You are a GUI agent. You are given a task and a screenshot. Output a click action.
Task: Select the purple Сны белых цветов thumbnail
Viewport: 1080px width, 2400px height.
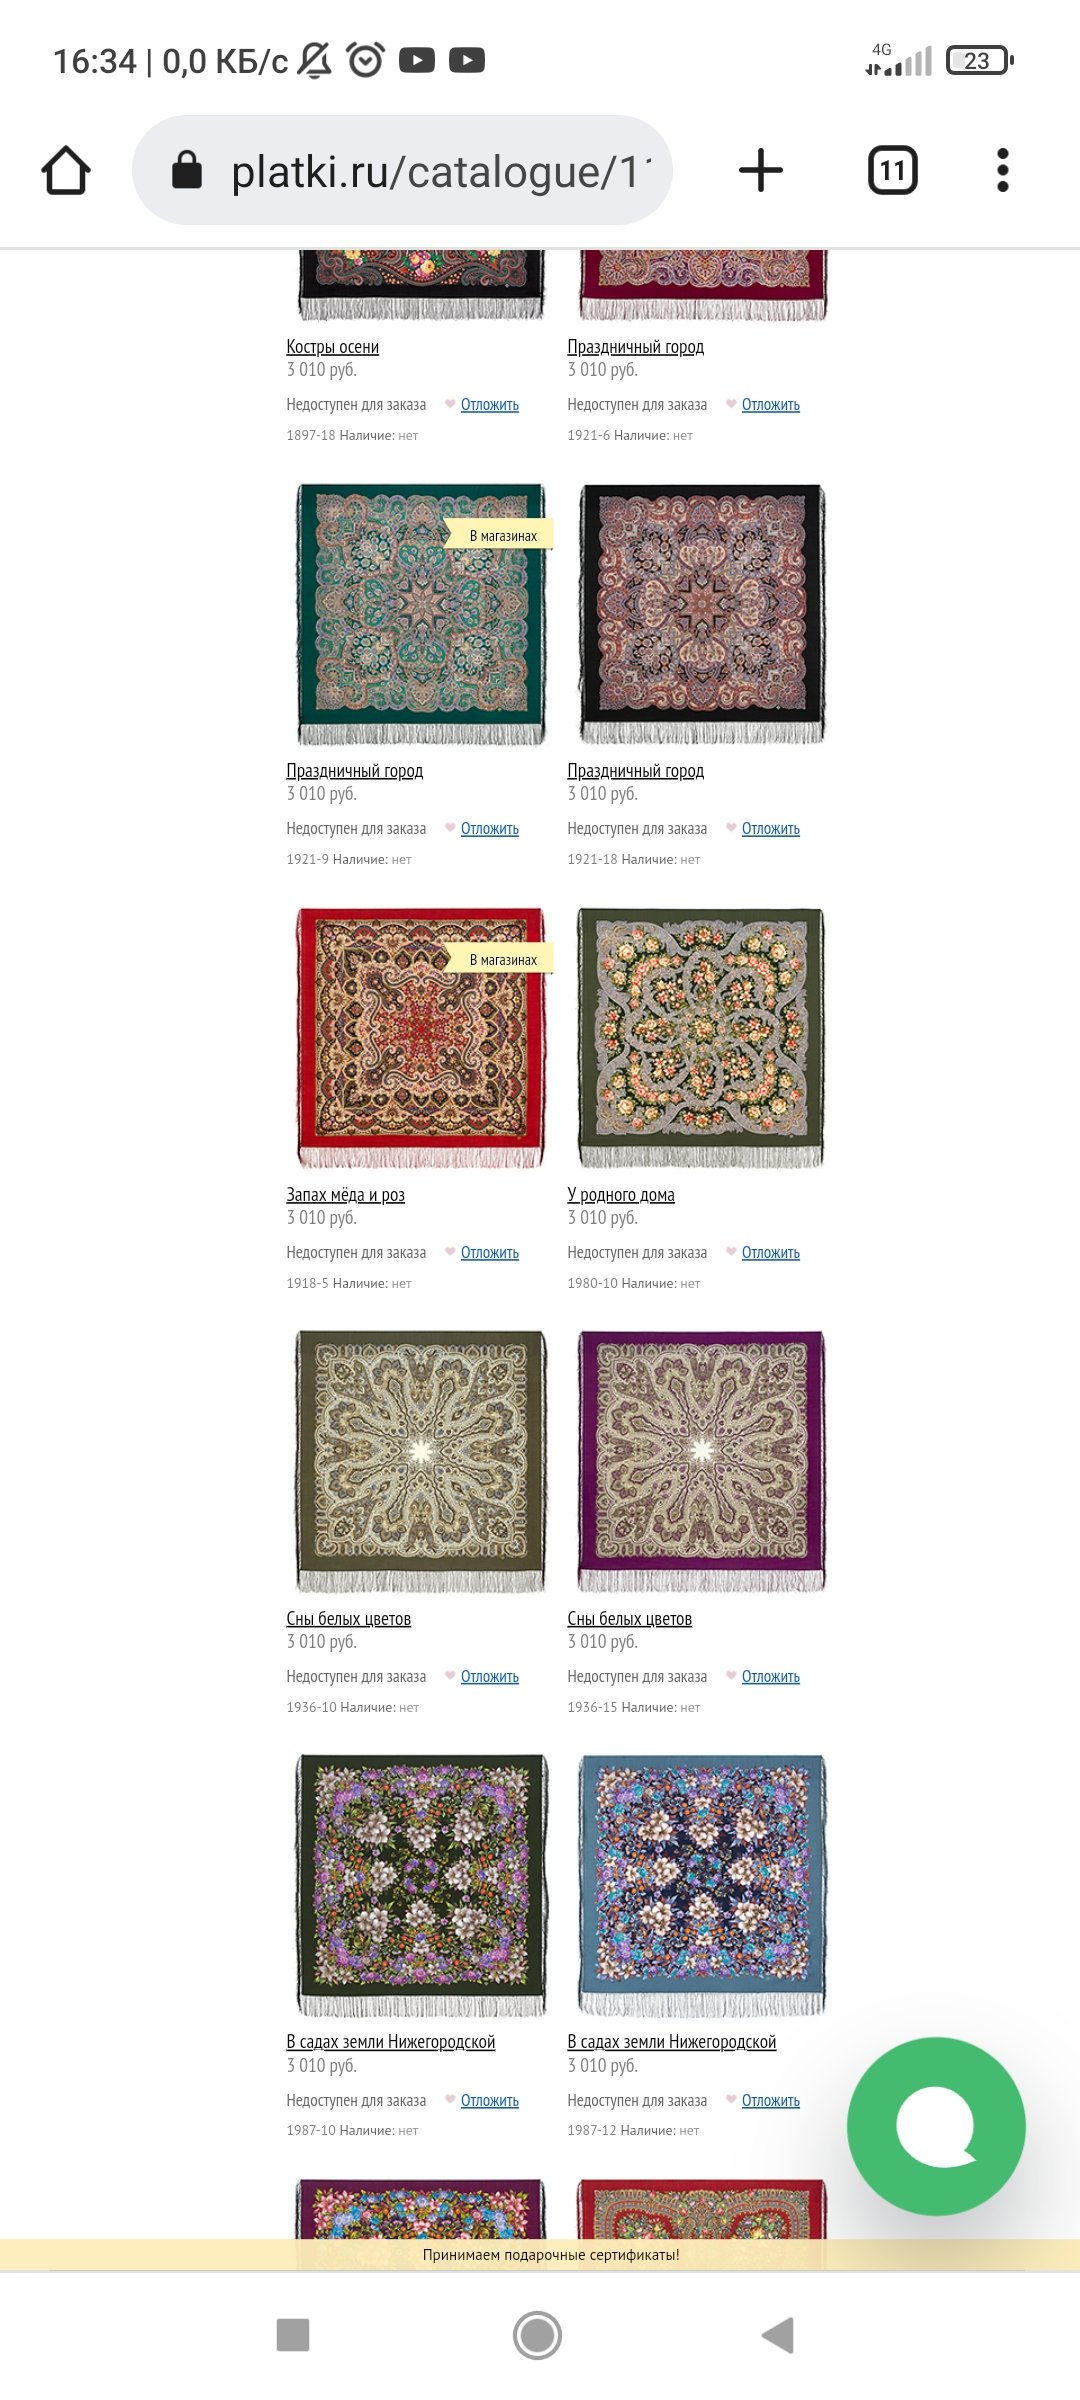tap(702, 1461)
